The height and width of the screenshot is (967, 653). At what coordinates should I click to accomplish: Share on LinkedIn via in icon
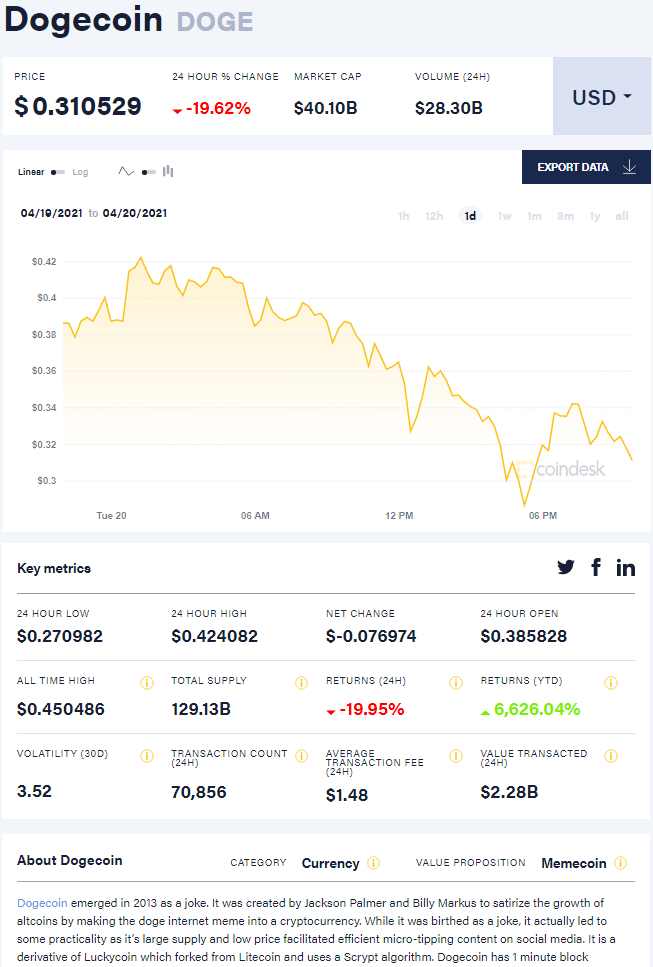(626, 567)
